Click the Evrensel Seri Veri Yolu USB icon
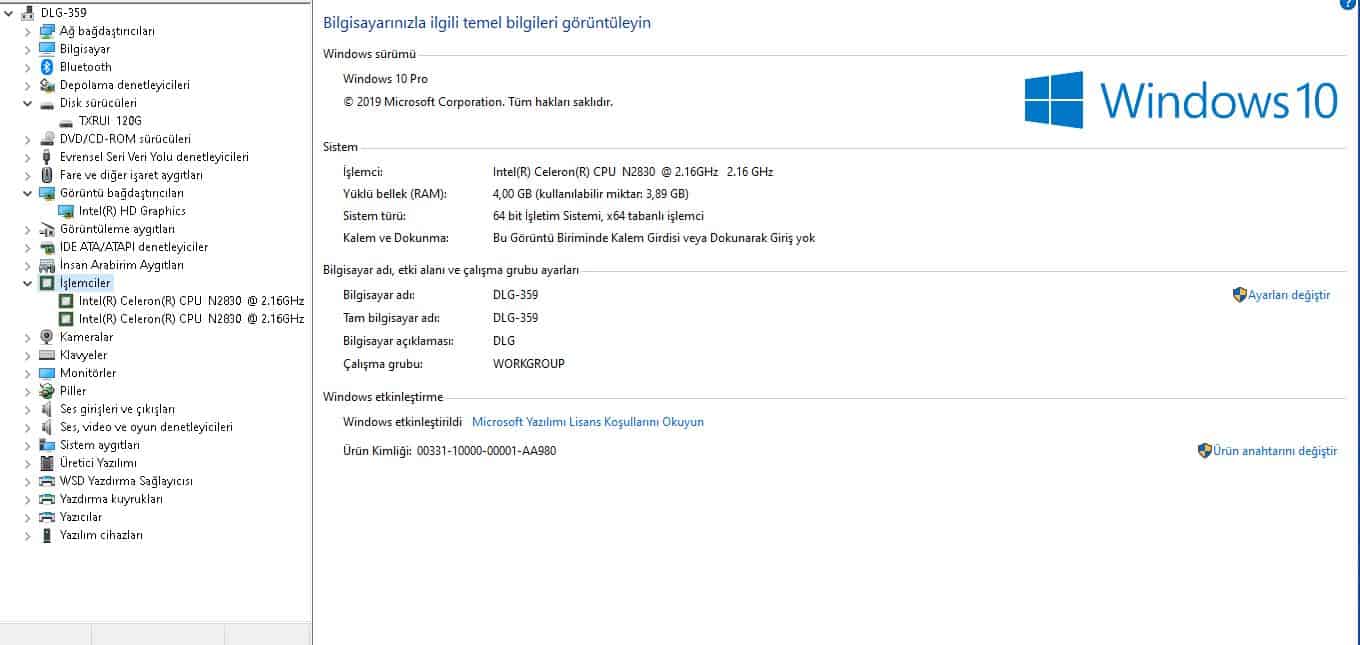The image size is (1360, 645). pyautogui.click(x=46, y=157)
